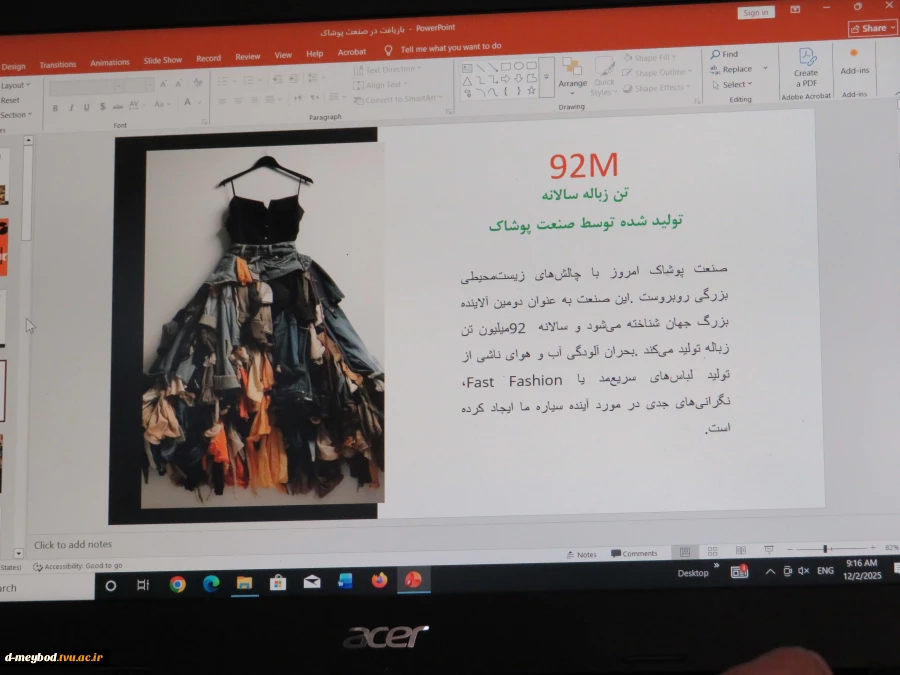Open the Select dropdown
Viewport: 900px width, 675px height.
(x=732, y=84)
